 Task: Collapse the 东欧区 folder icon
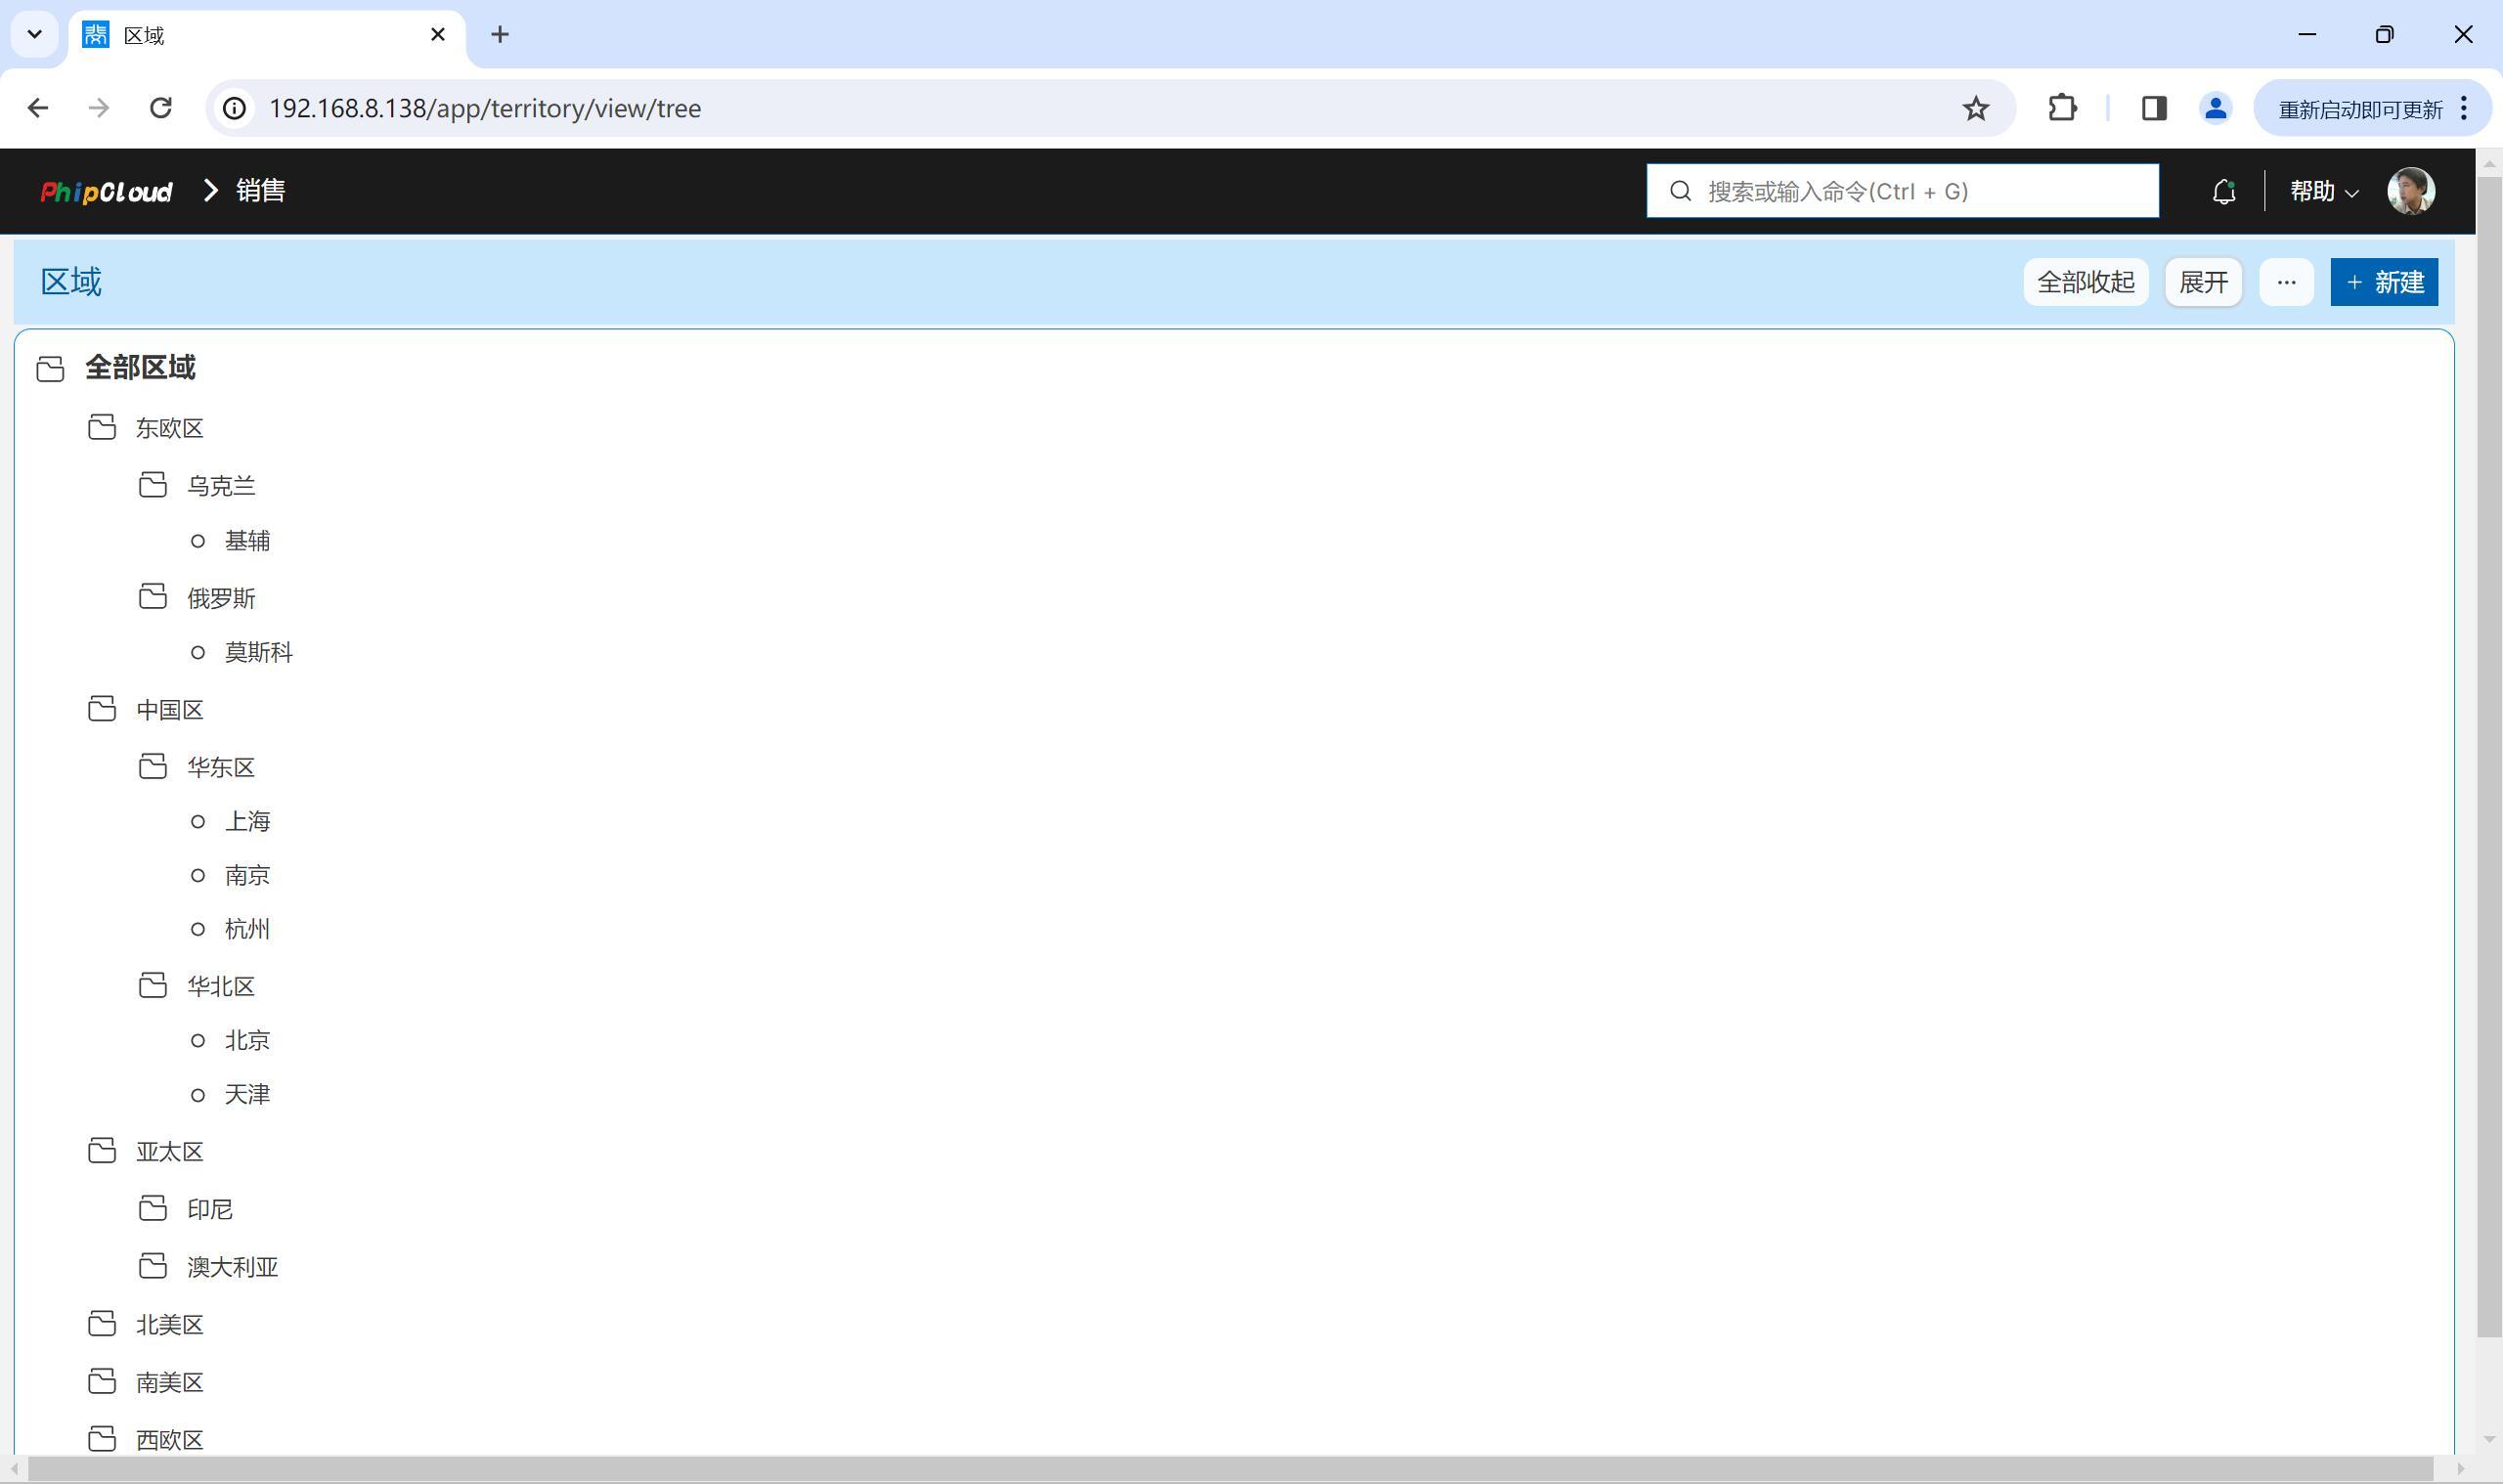point(102,428)
